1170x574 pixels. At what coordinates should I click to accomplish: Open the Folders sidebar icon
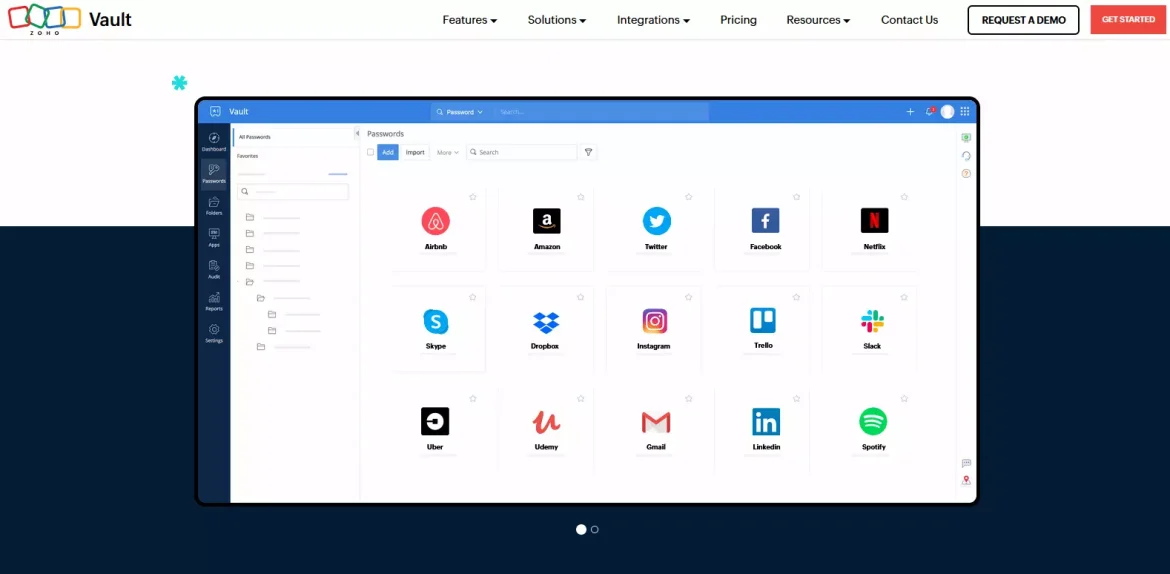(213, 206)
